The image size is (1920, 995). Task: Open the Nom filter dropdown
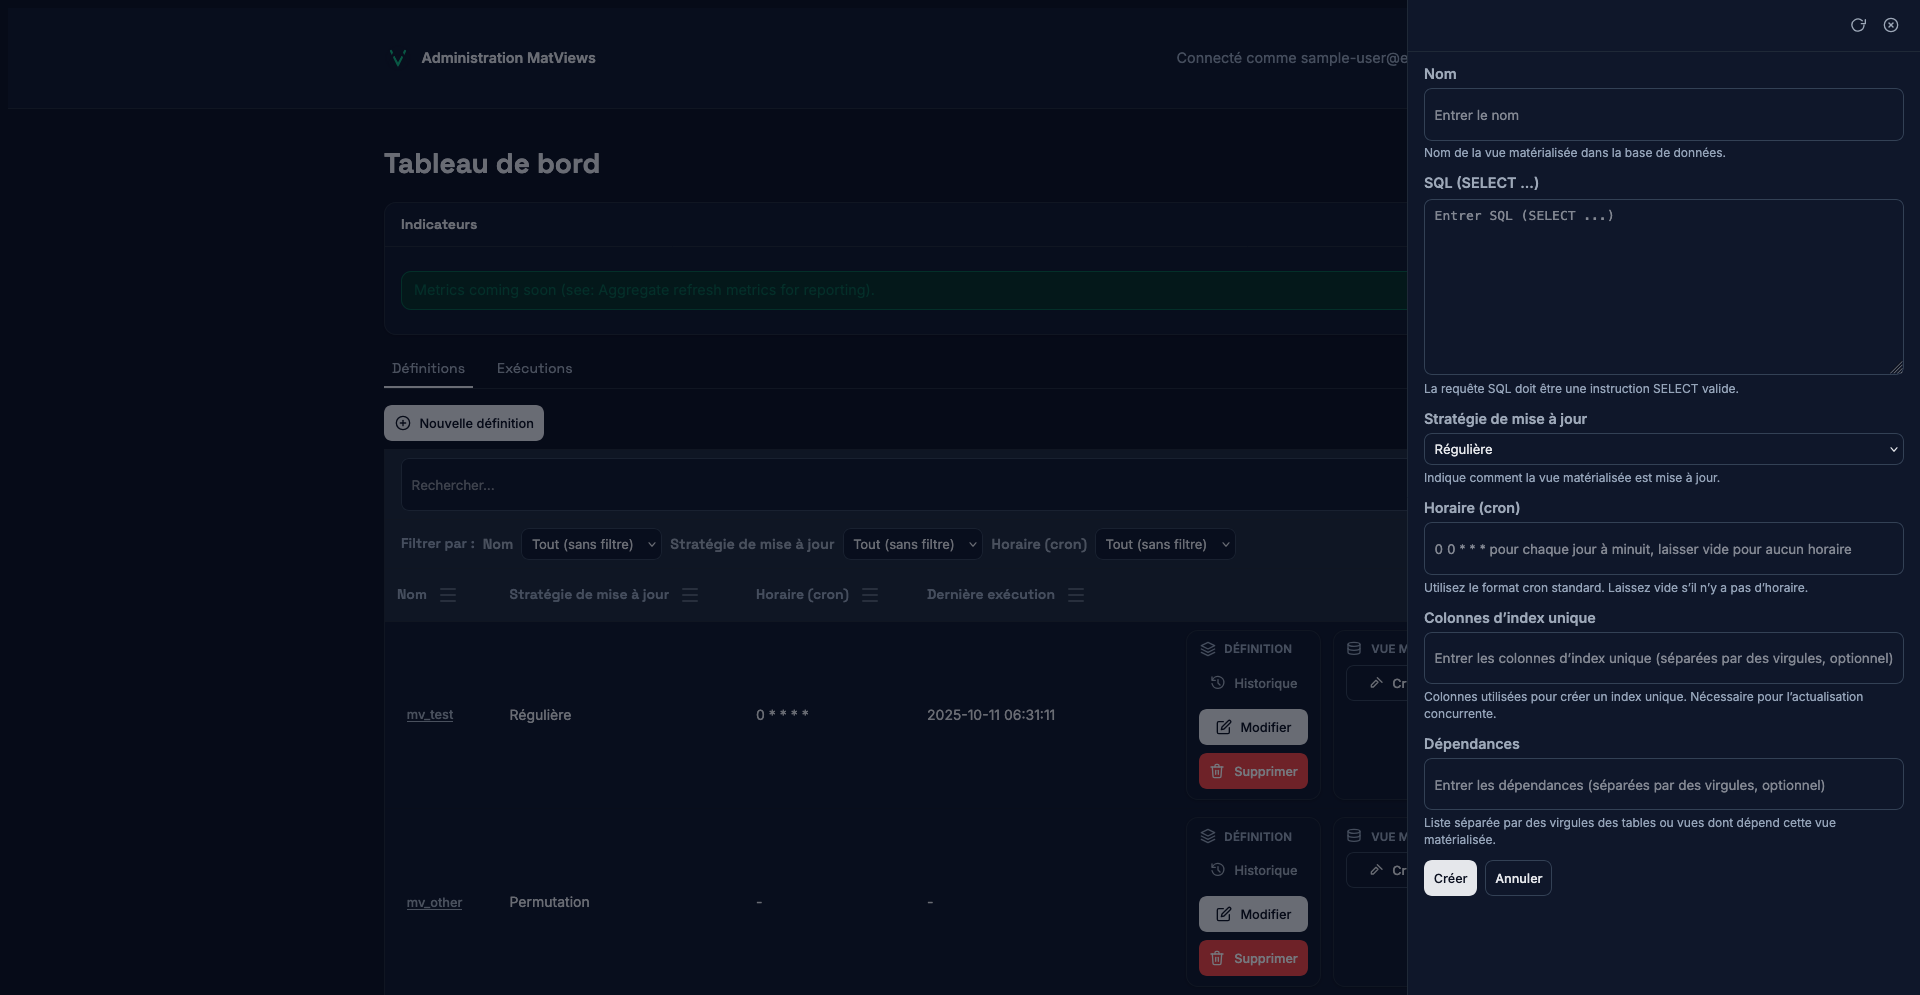point(591,544)
